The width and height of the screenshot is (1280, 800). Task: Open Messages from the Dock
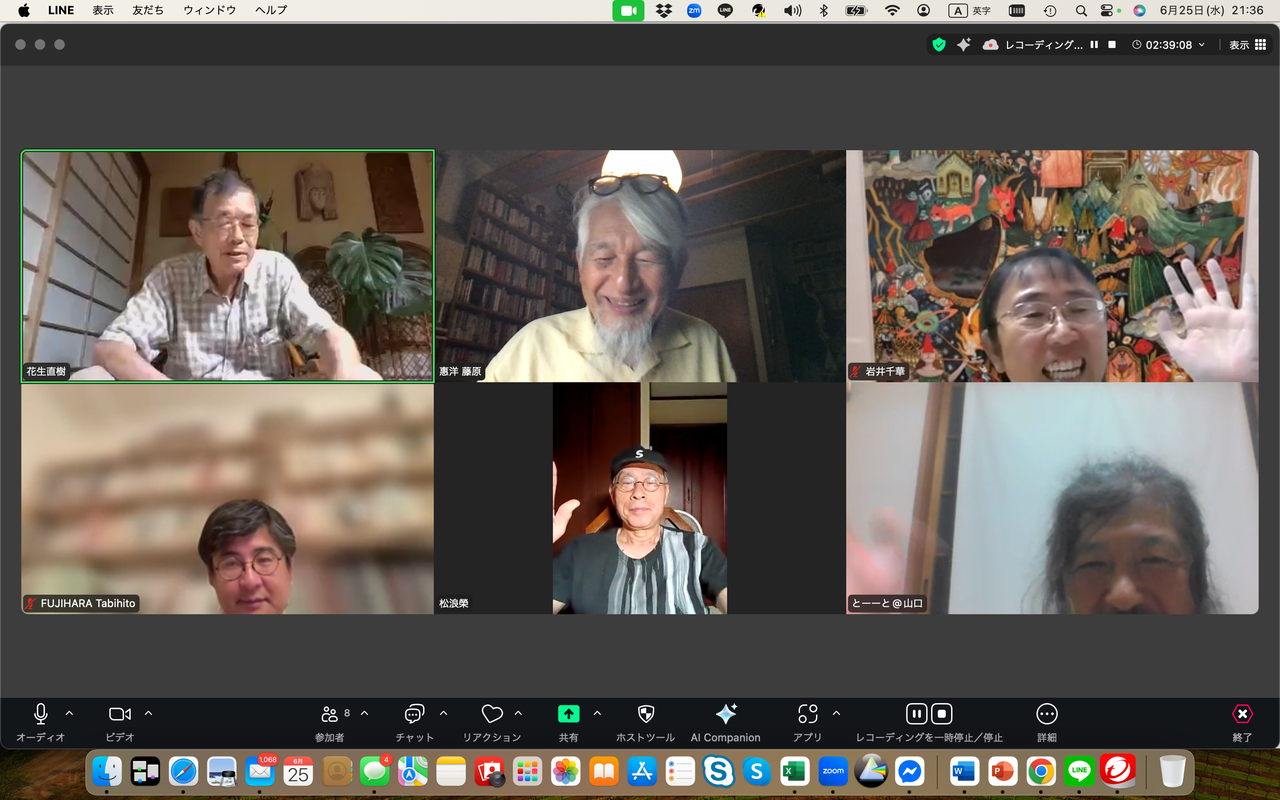coord(375,771)
